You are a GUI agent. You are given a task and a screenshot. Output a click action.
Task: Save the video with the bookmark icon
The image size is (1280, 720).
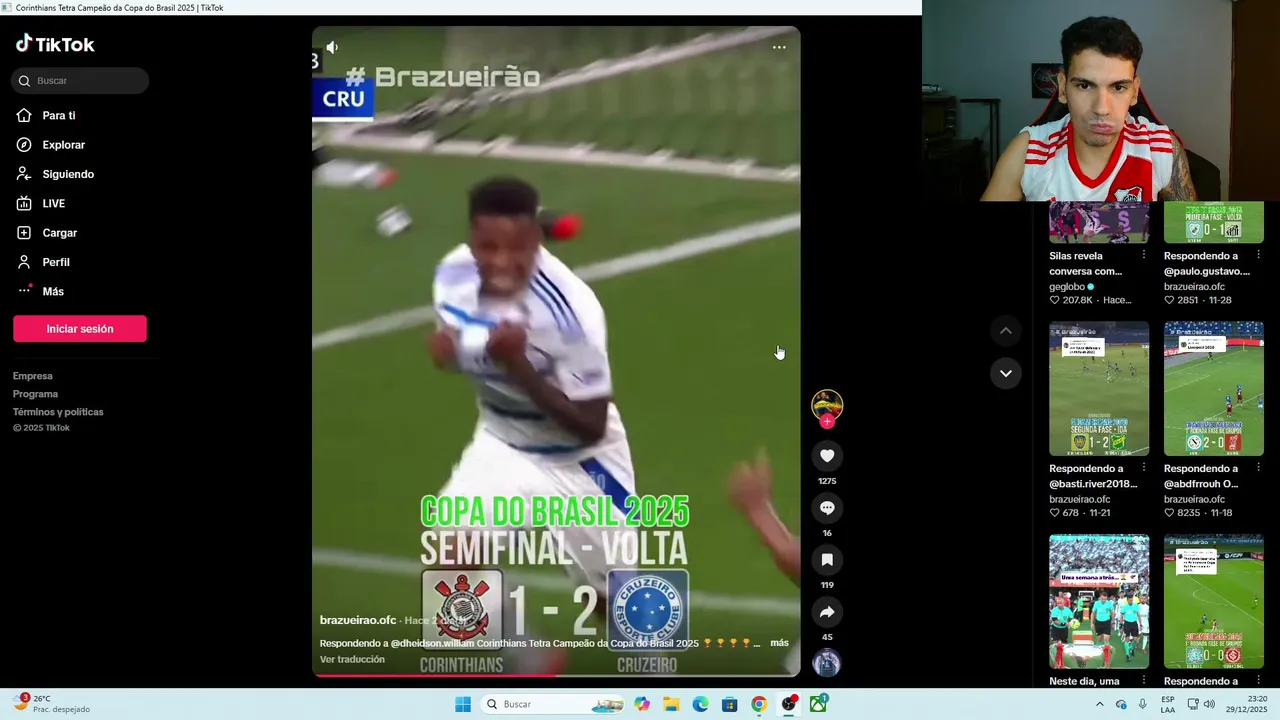(x=827, y=560)
